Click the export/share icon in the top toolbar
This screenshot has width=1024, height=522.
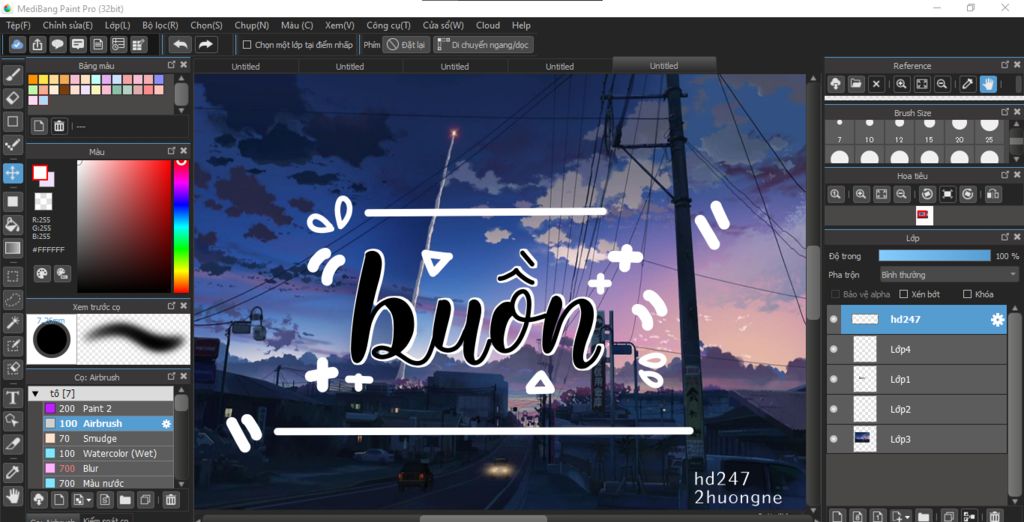pyautogui.click(x=38, y=44)
